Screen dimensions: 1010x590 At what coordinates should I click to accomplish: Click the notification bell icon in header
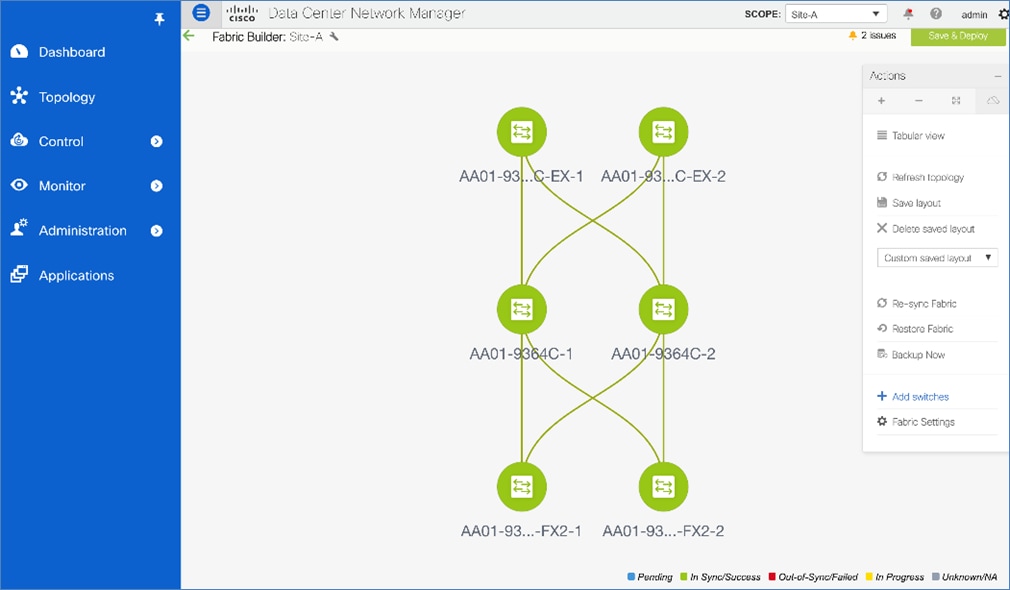tap(908, 14)
